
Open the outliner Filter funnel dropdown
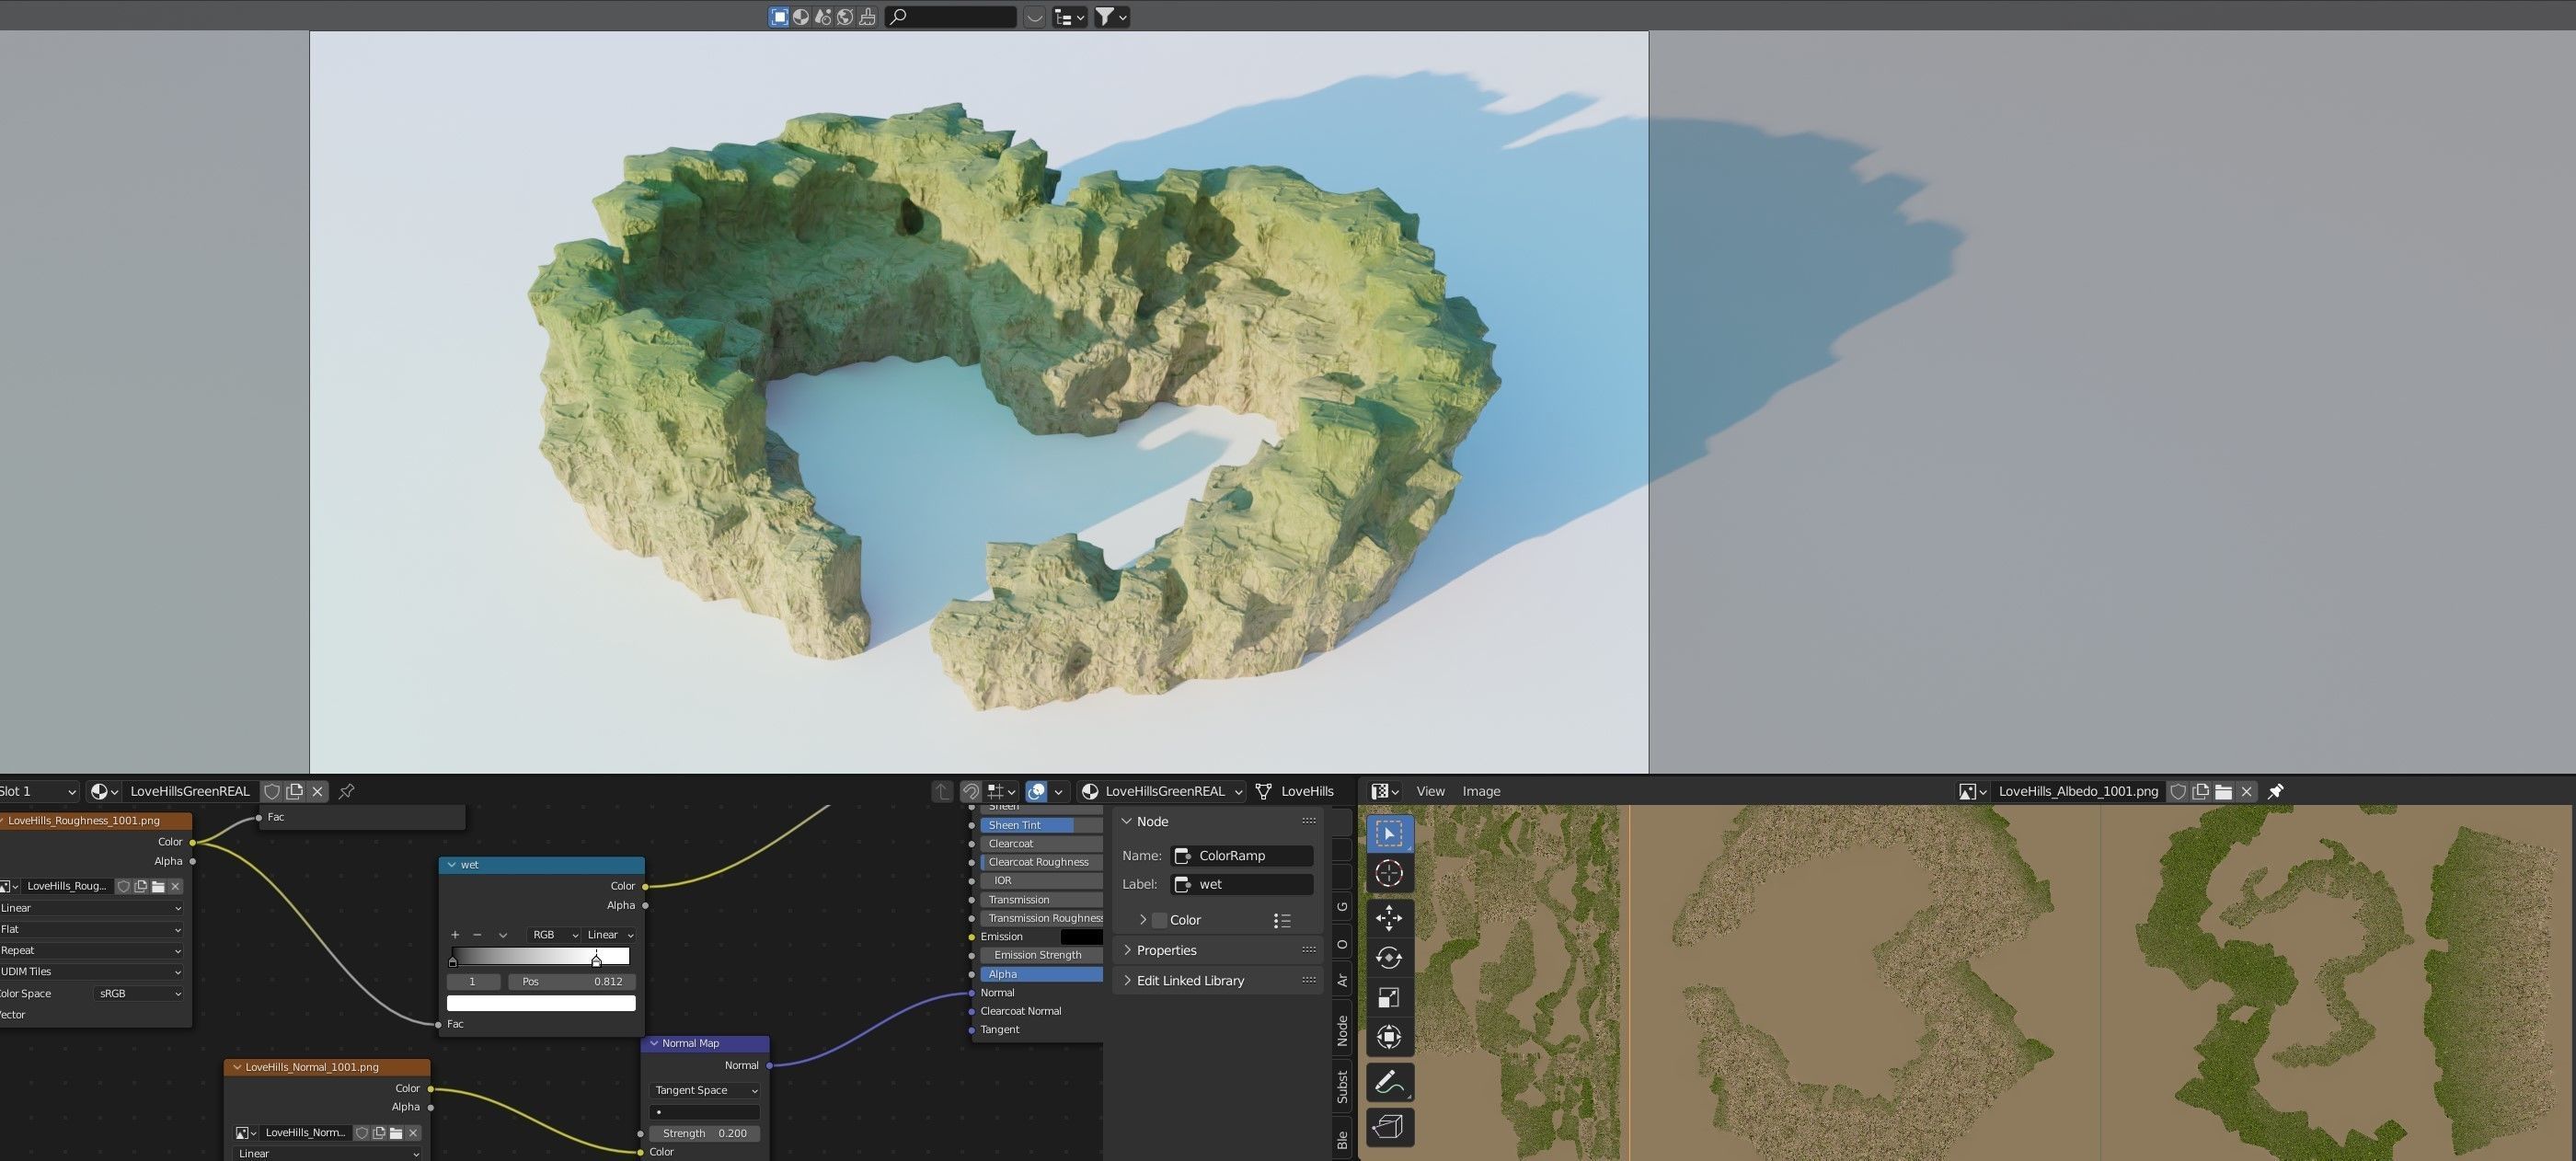tap(1111, 17)
